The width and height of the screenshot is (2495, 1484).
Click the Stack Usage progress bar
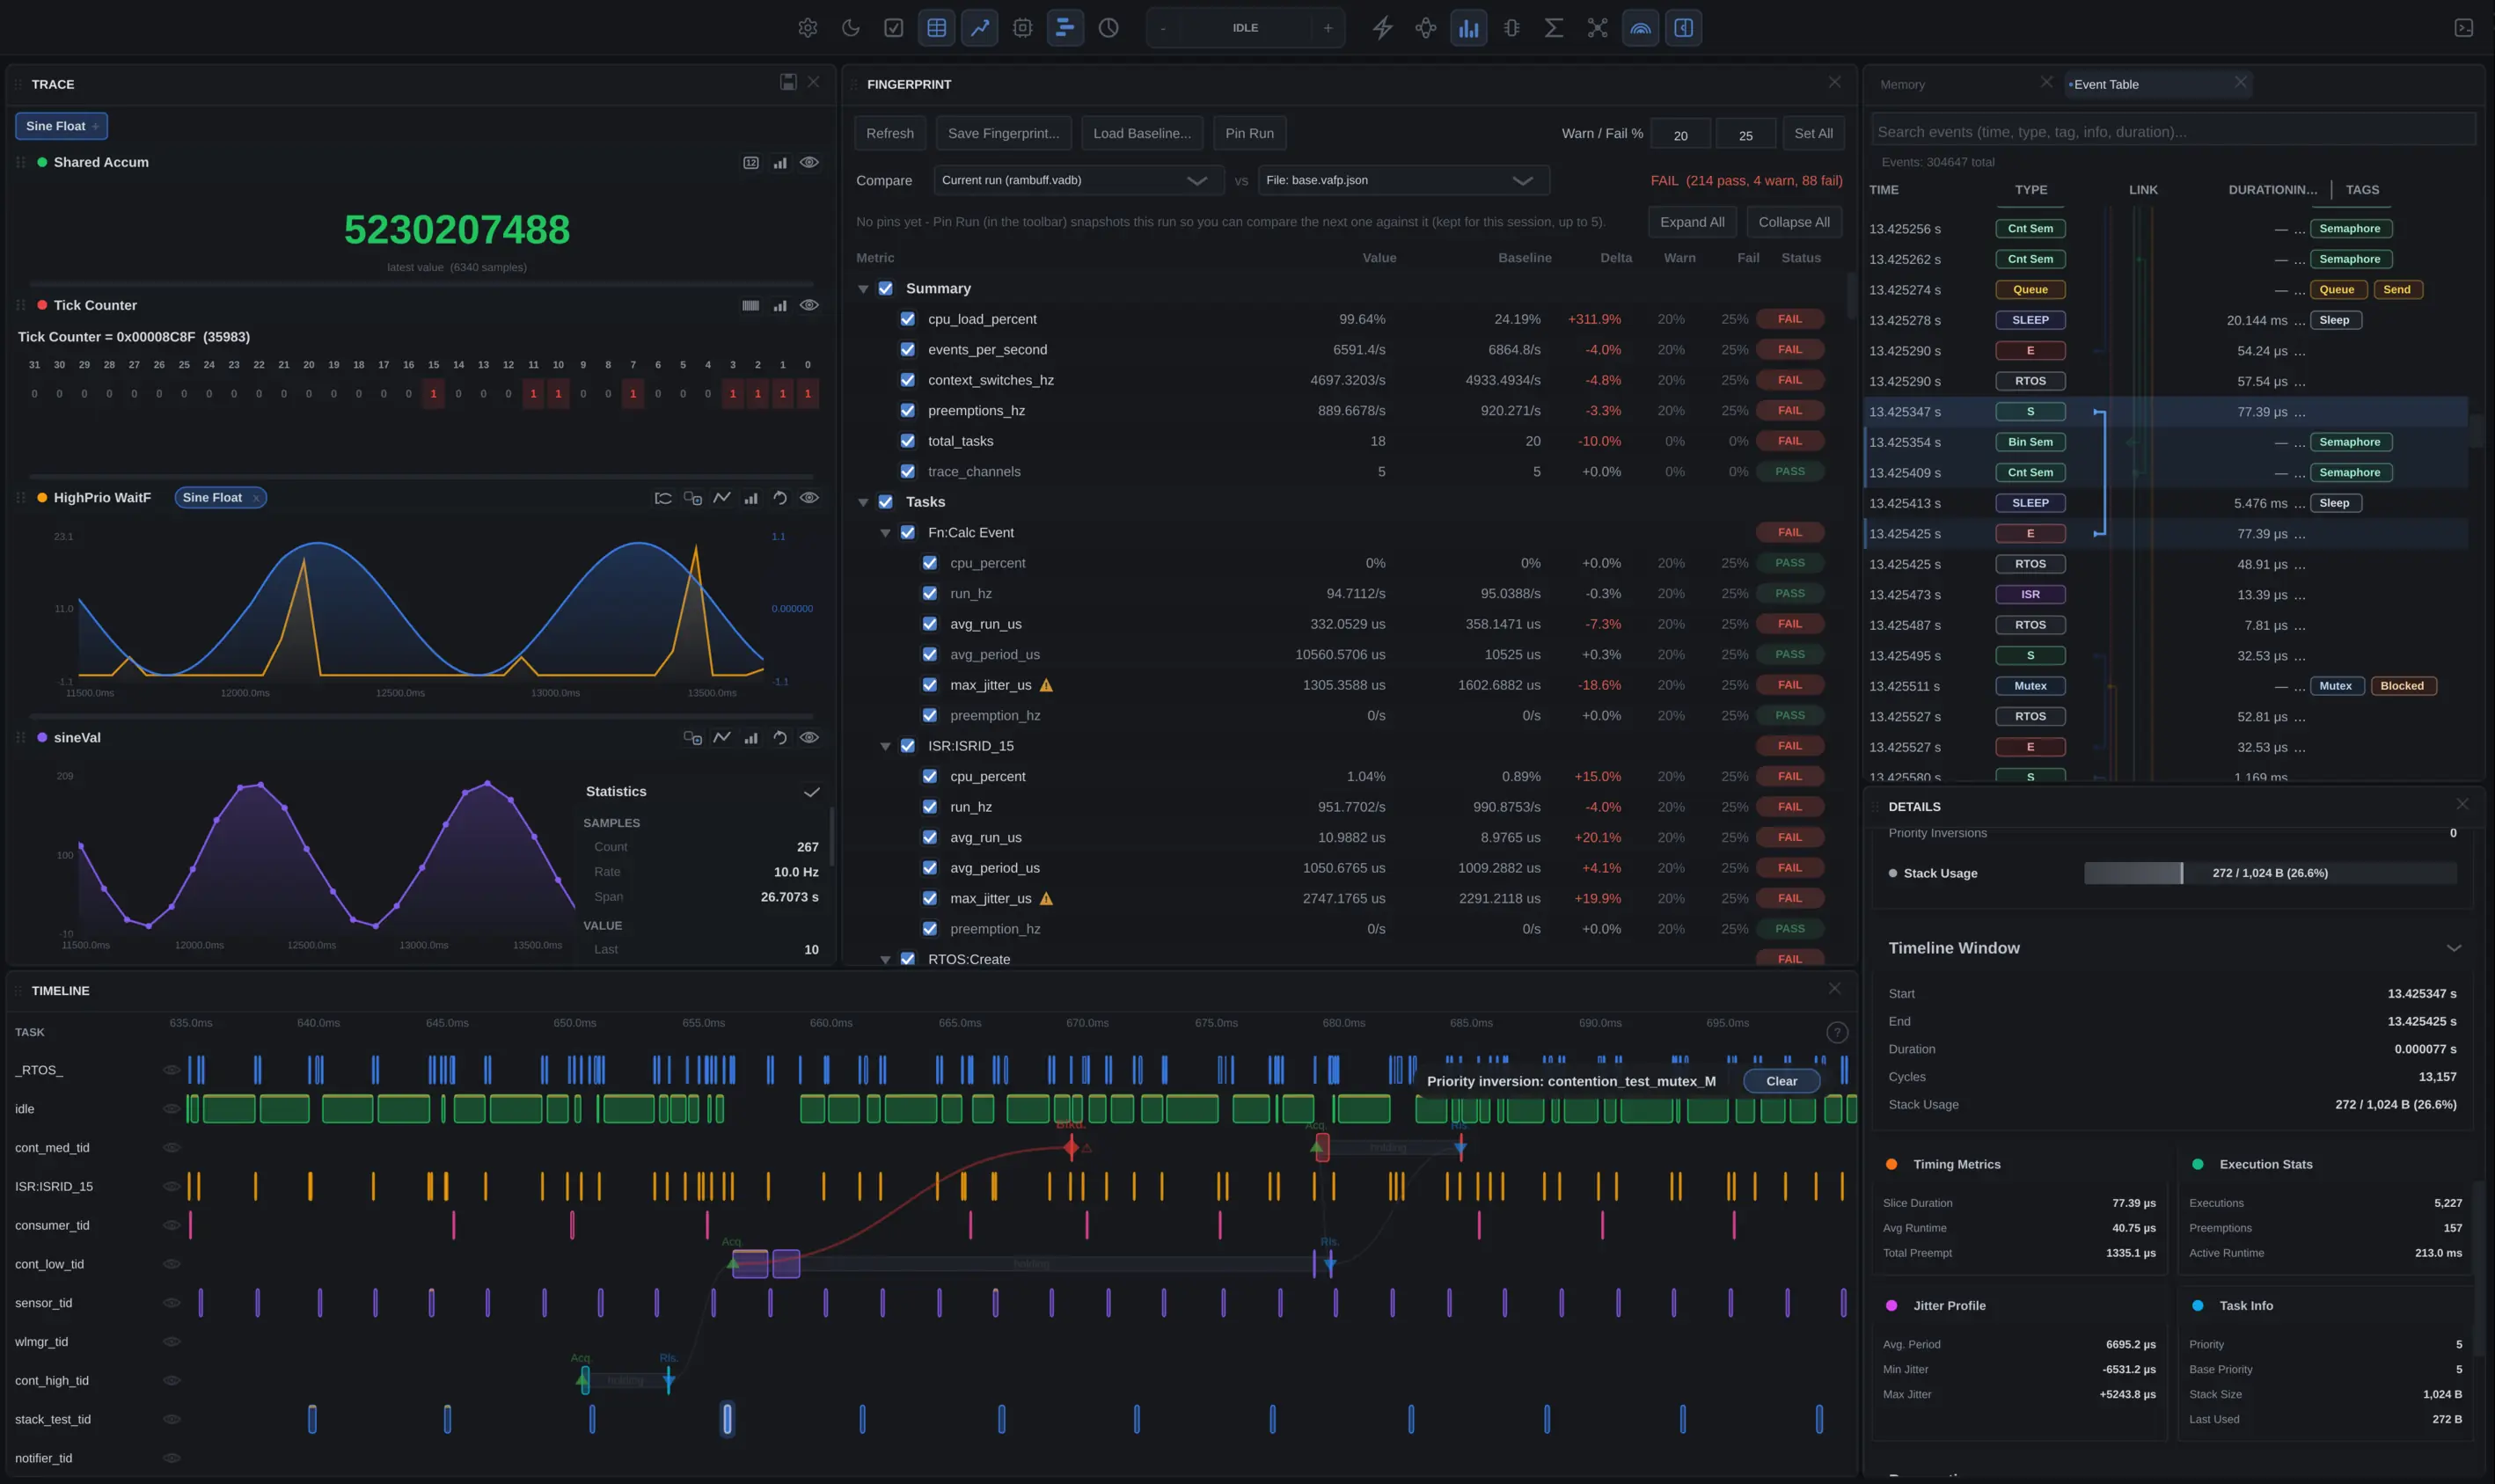[2269, 873]
